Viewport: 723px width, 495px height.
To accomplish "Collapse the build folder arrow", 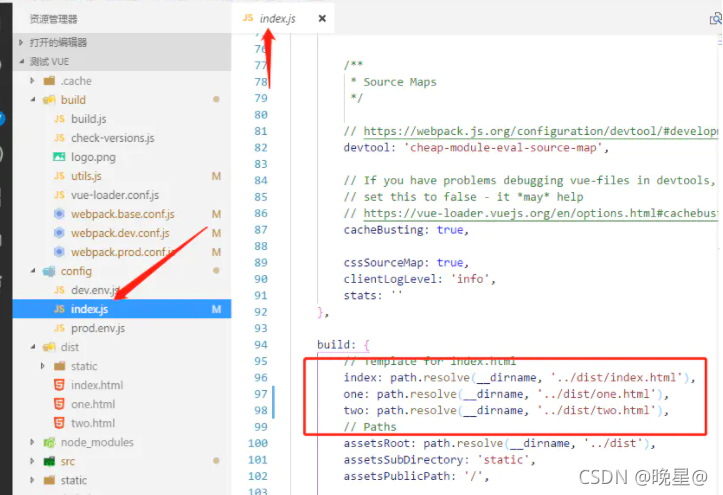I will coord(33,100).
